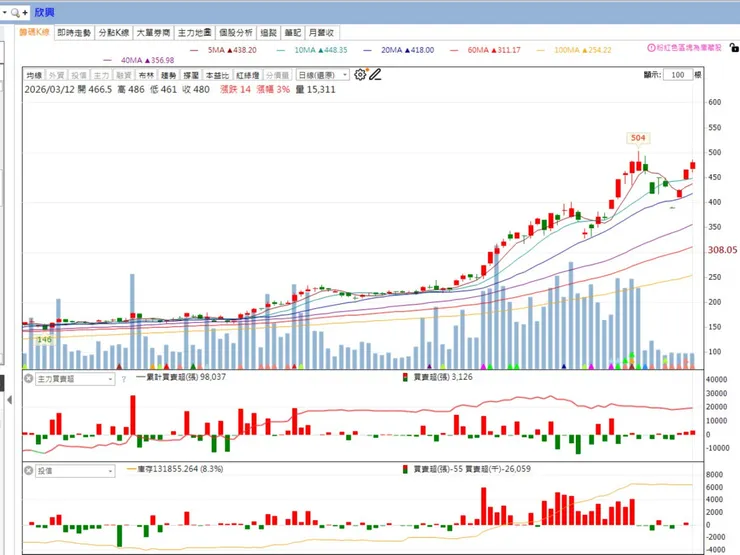The height and width of the screenshot is (555, 740).
Task: Toggle 投信 overlay button in toolbar
Action: pyautogui.click(x=79, y=75)
